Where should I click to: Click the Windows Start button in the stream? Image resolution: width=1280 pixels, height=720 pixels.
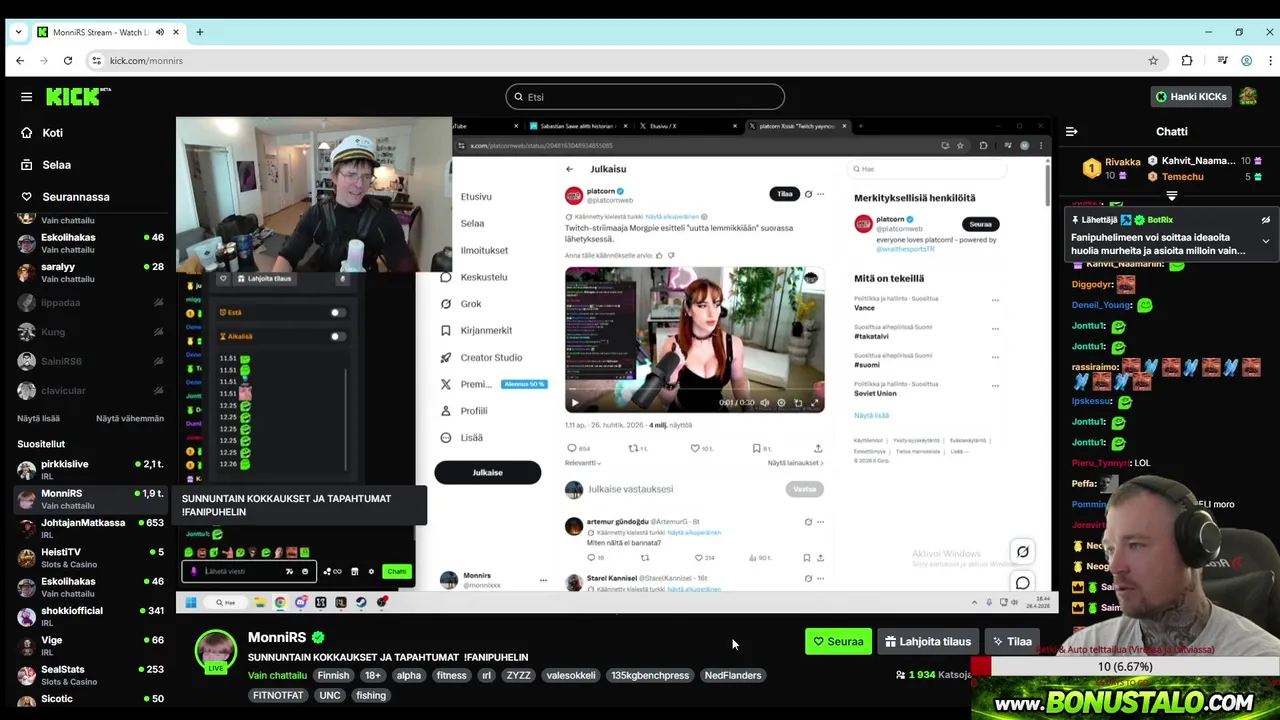[191, 602]
